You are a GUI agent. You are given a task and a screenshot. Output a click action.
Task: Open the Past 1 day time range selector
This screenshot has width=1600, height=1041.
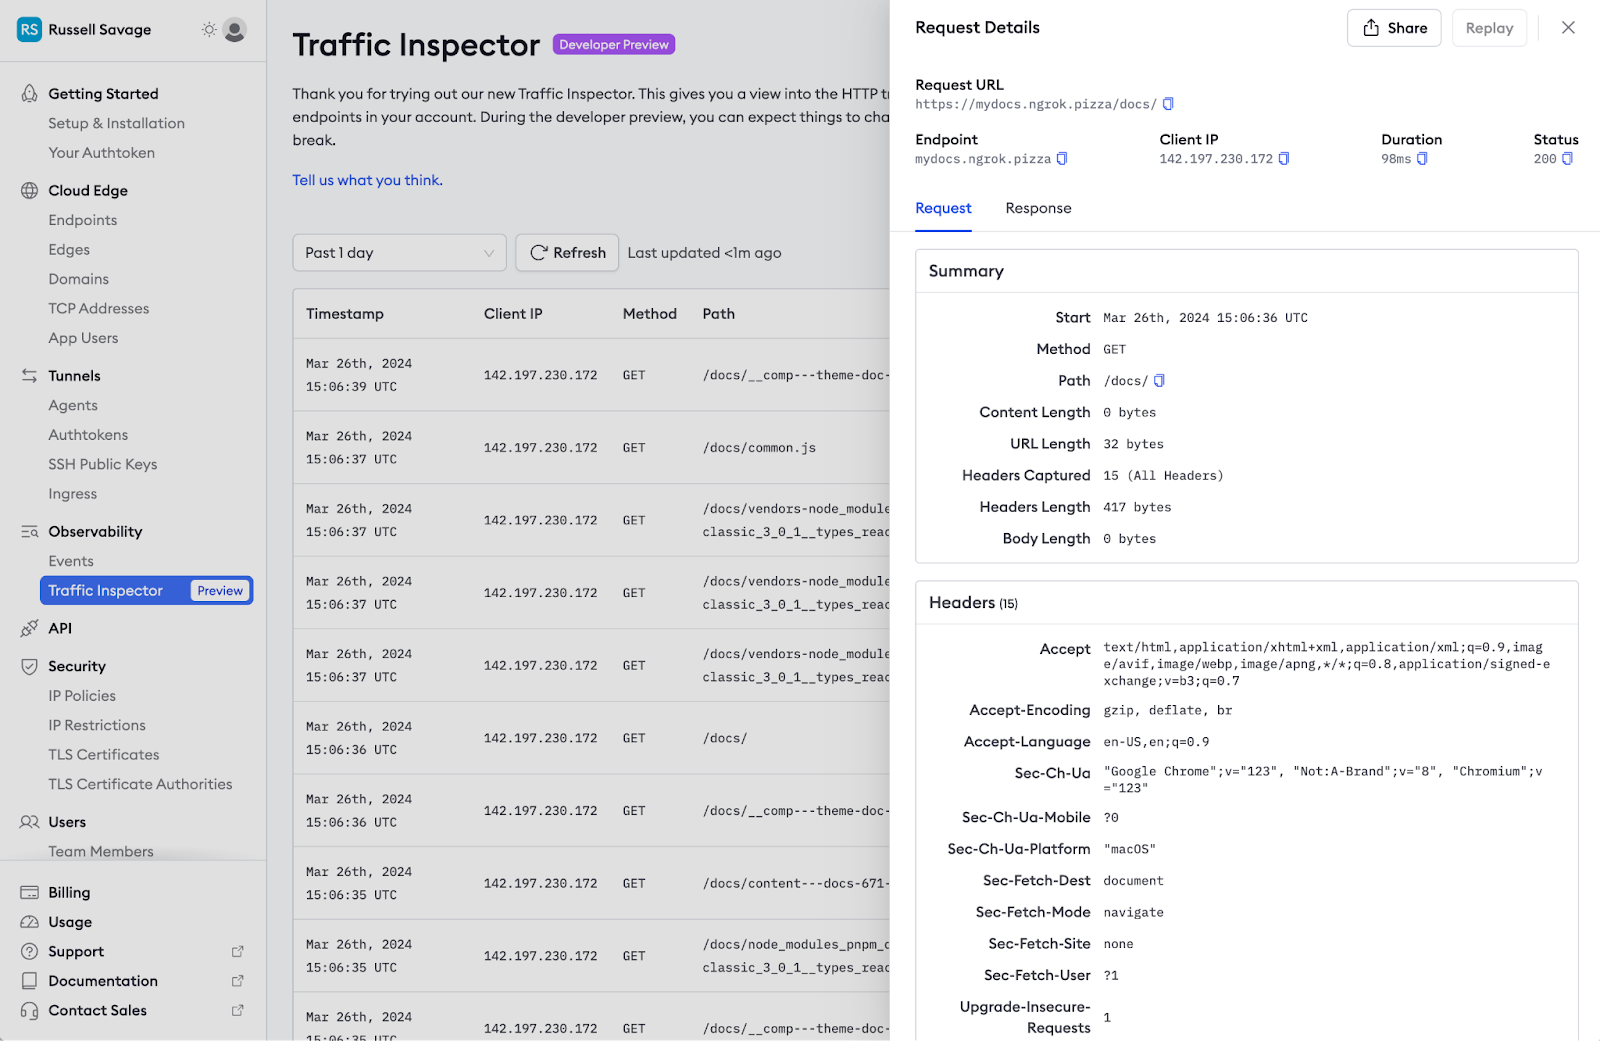[x=398, y=253]
